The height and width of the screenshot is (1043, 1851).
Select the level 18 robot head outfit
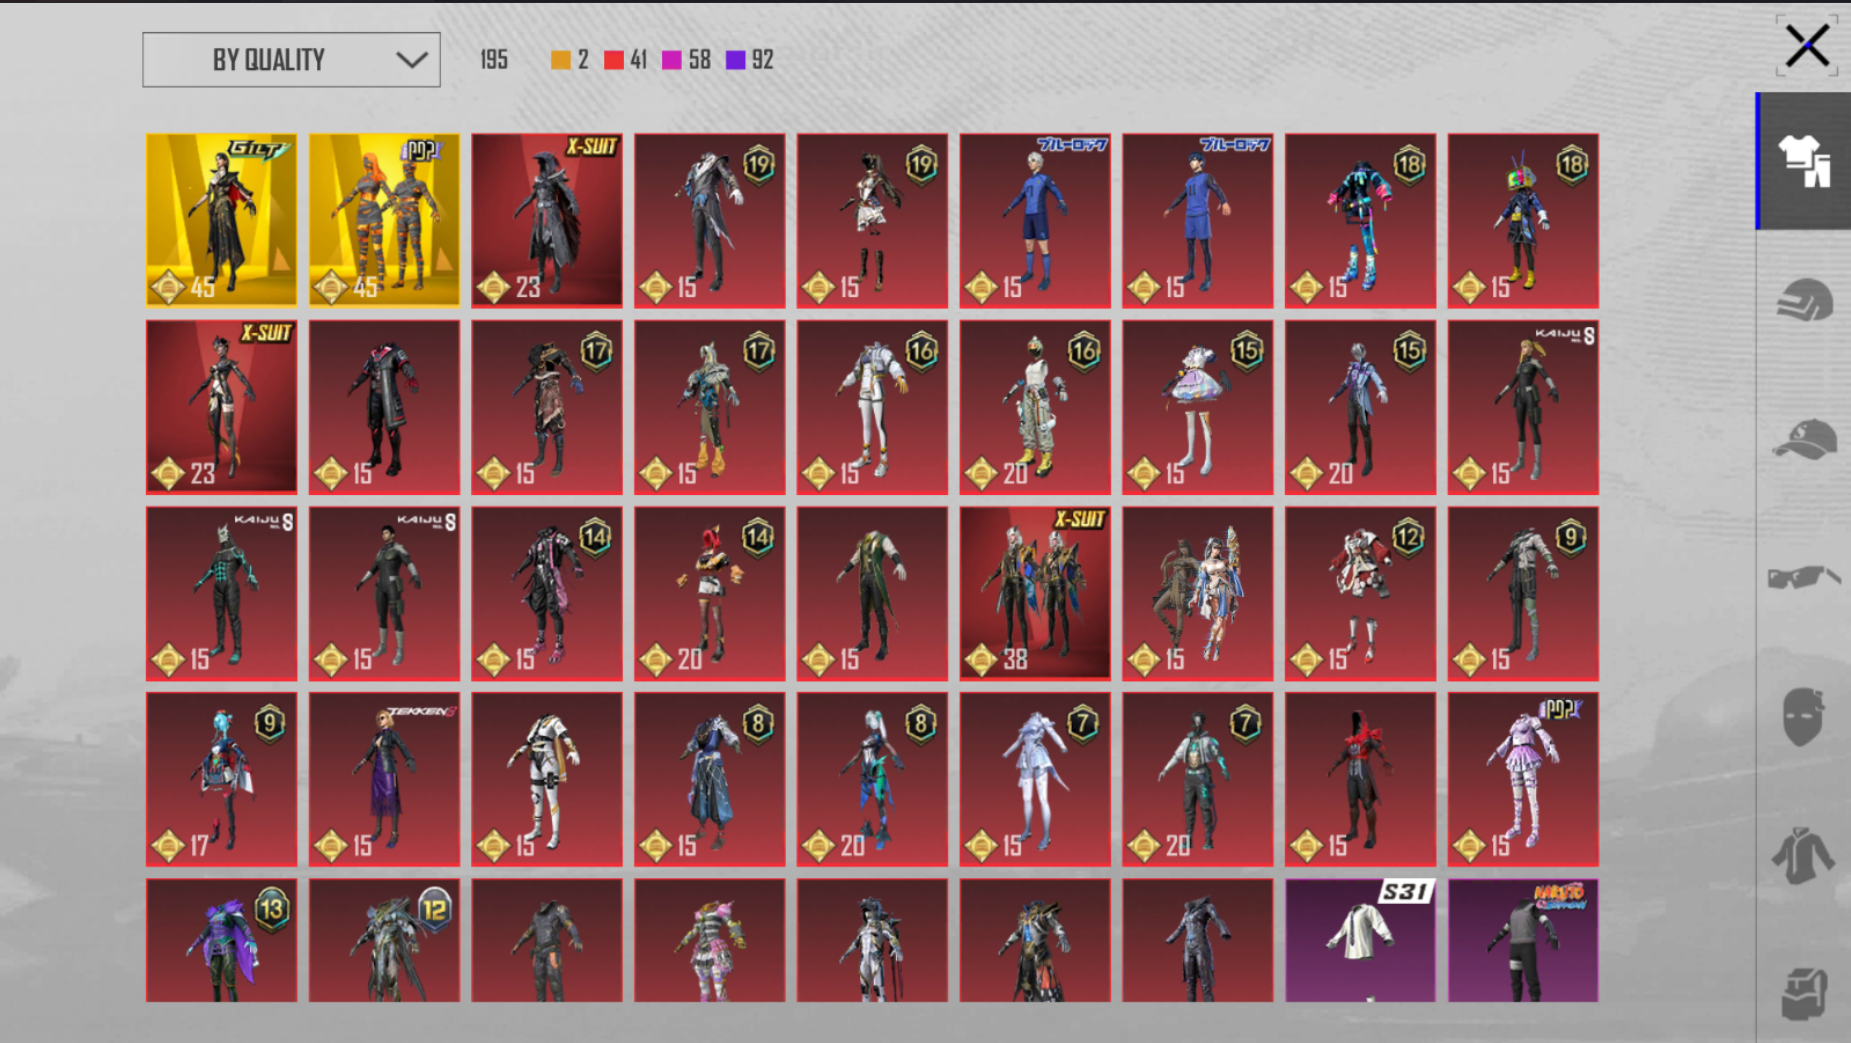click(x=1523, y=220)
